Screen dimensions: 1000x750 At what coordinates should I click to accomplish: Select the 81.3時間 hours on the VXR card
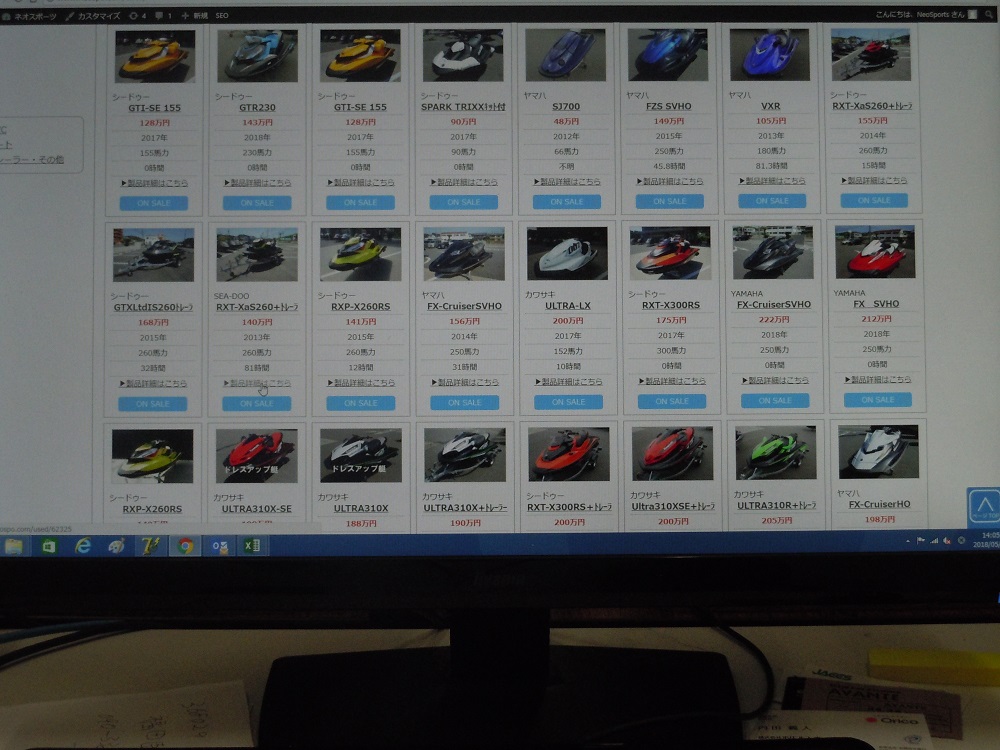click(x=771, y=166)
